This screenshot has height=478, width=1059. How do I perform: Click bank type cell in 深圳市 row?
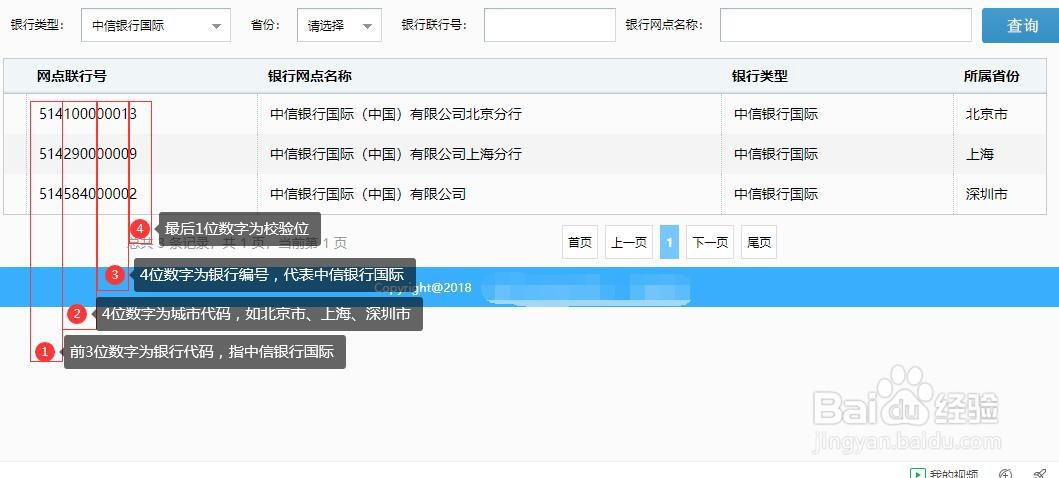click(x=776, y=194)
